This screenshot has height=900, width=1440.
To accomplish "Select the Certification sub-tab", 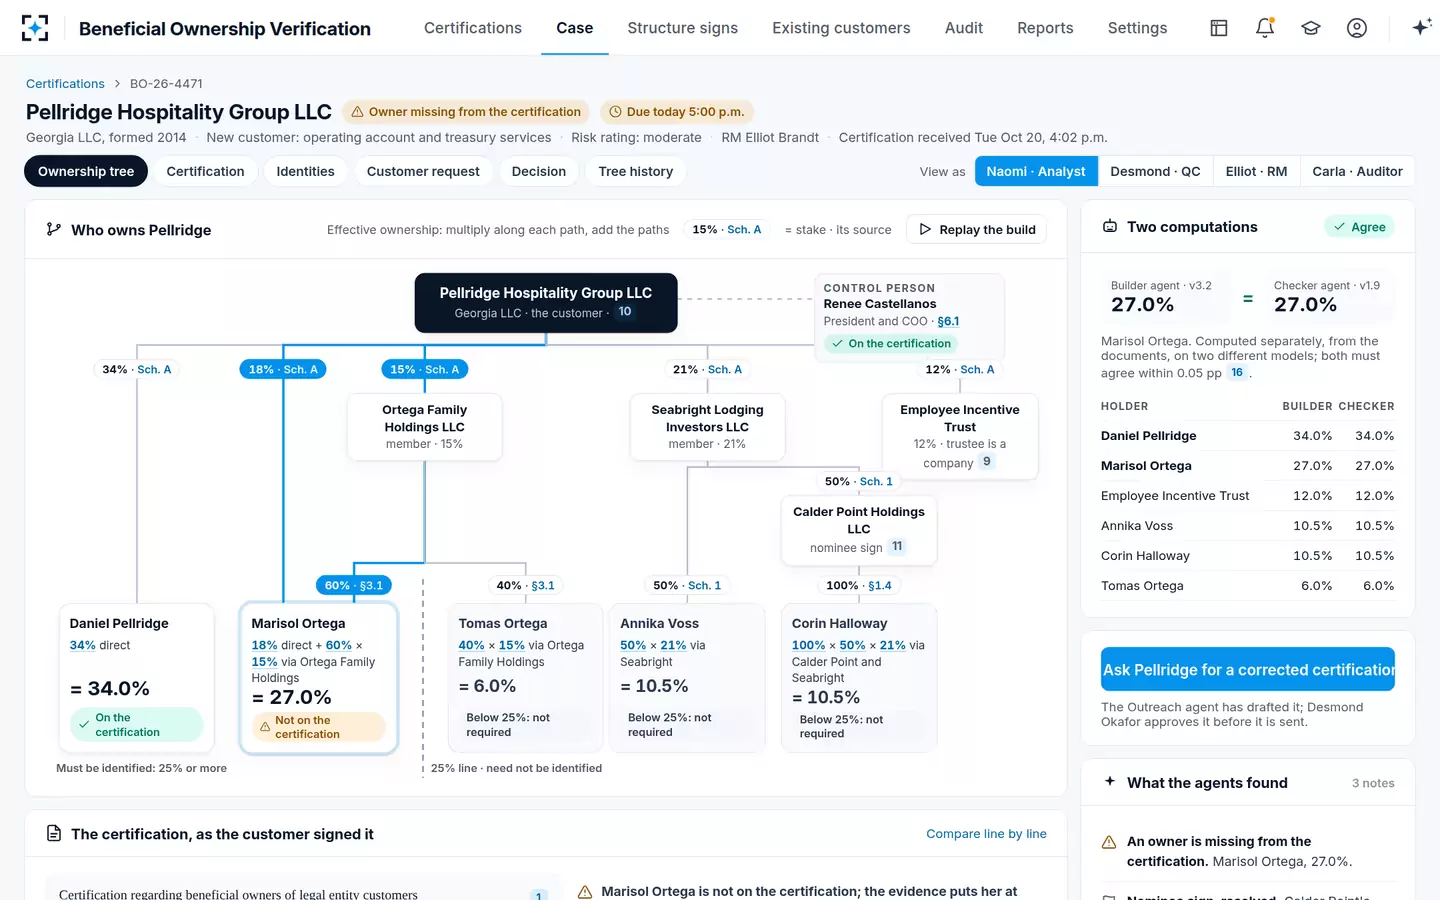I will click(205, 172).
